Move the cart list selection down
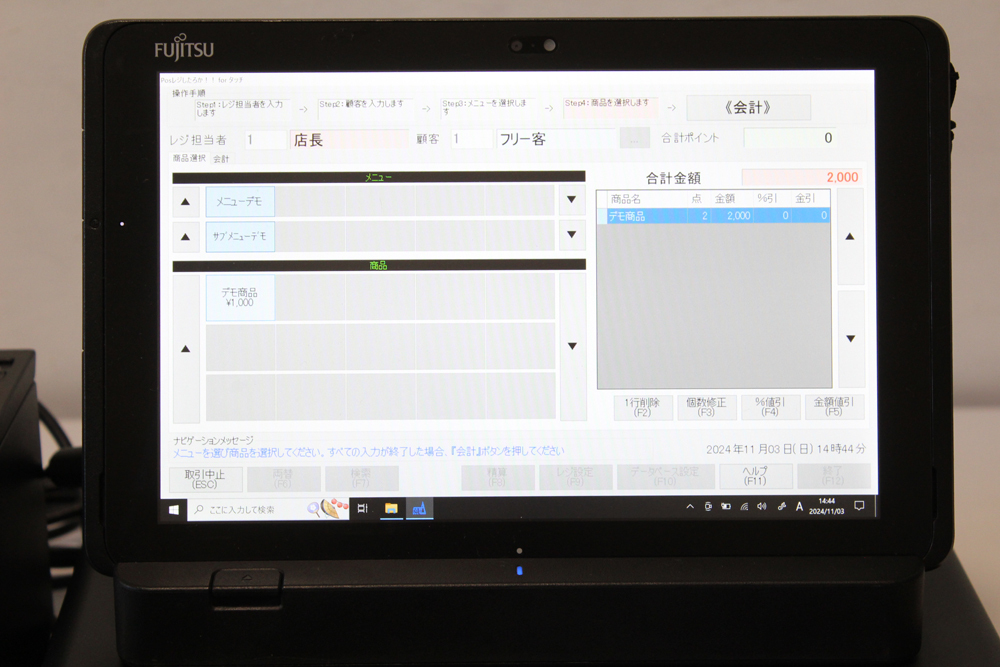 [x=851, y=339]
